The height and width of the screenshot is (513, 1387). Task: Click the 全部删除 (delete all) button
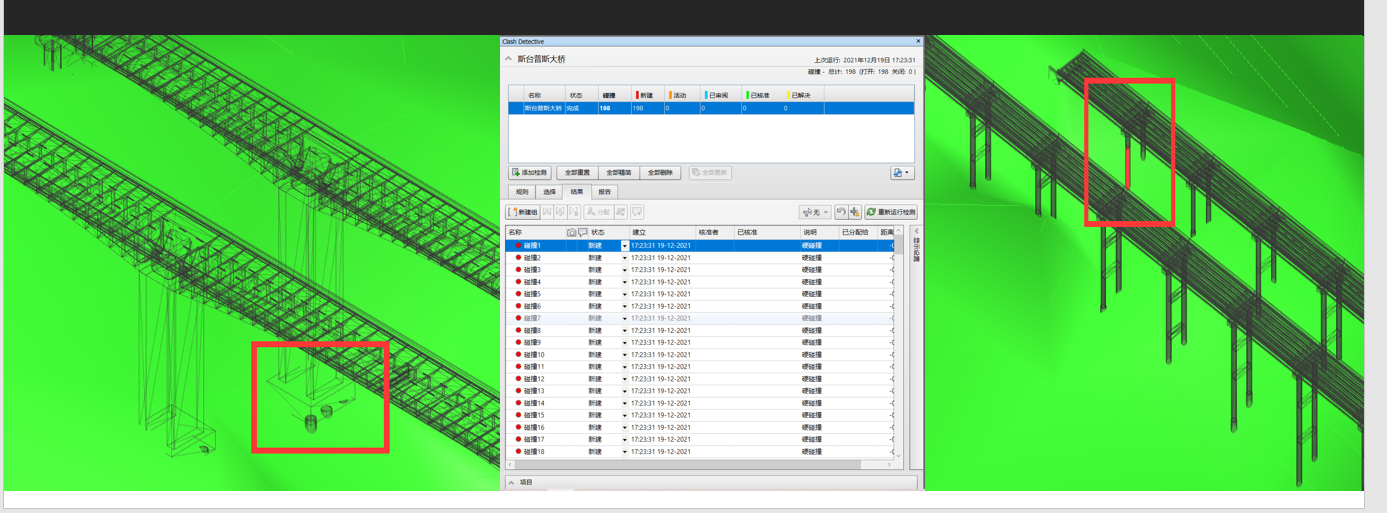click(661, 173)
